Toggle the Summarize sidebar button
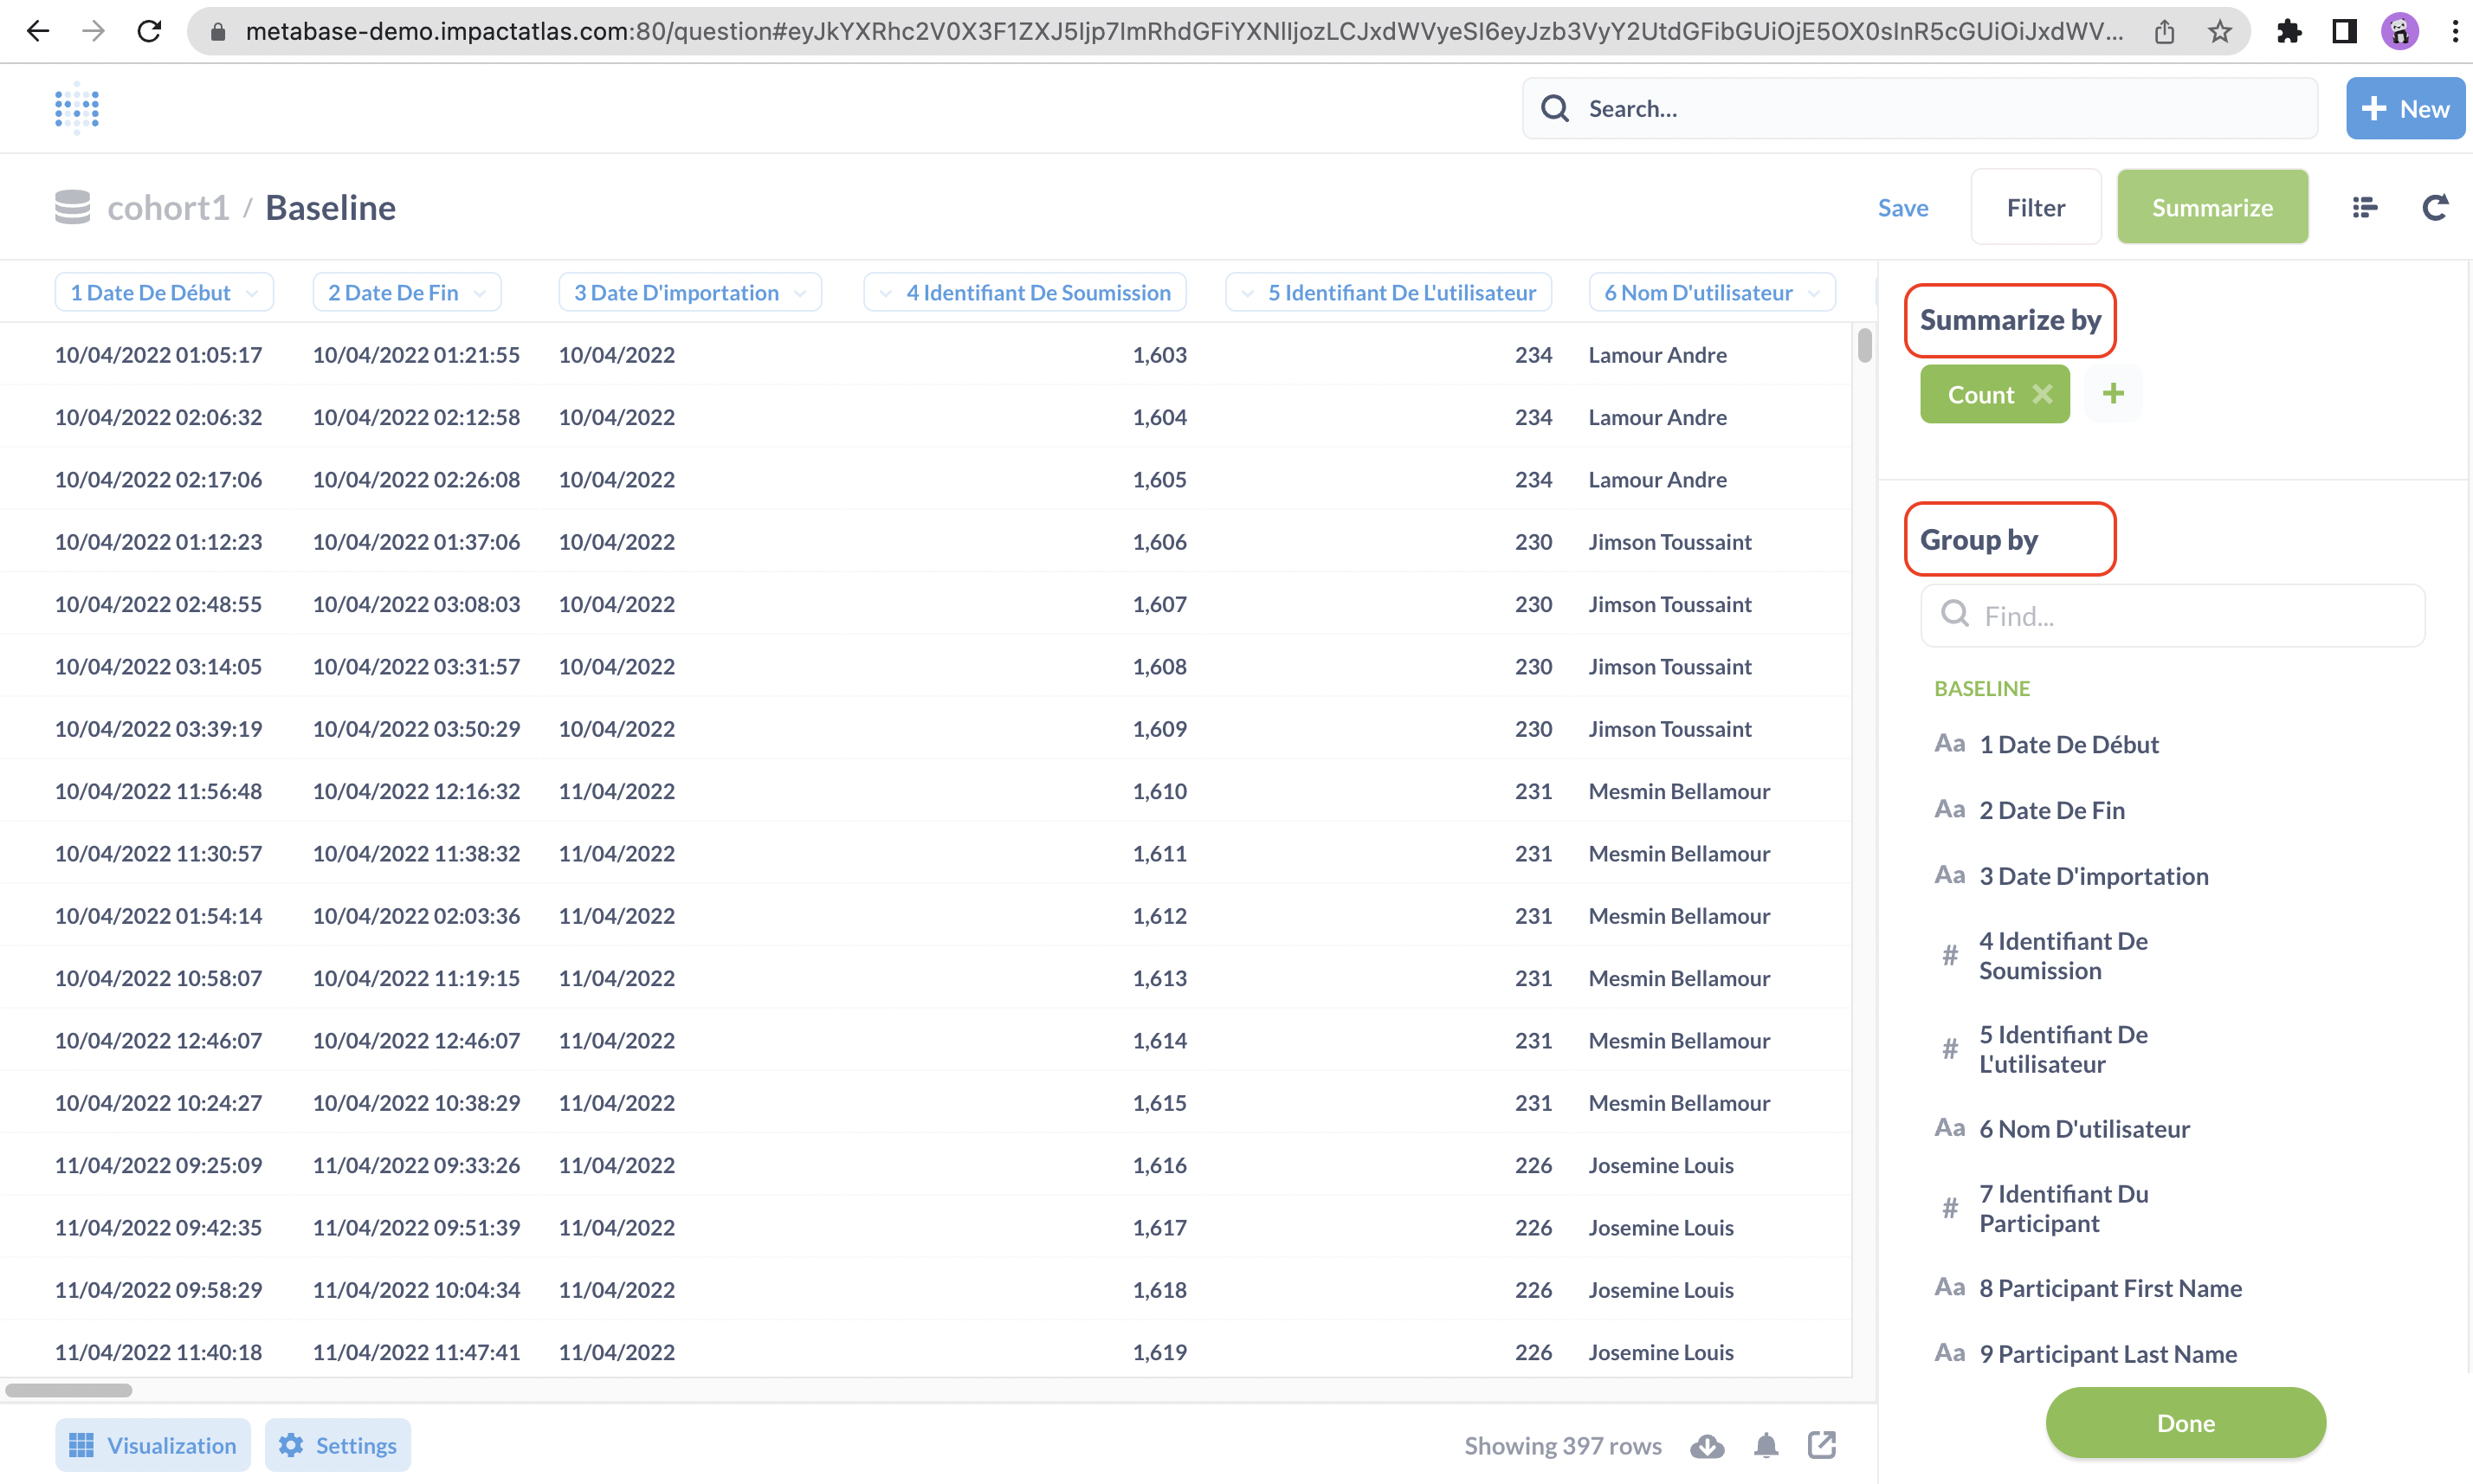This screenshot has width=2473, height=1484. point(2212,207)
